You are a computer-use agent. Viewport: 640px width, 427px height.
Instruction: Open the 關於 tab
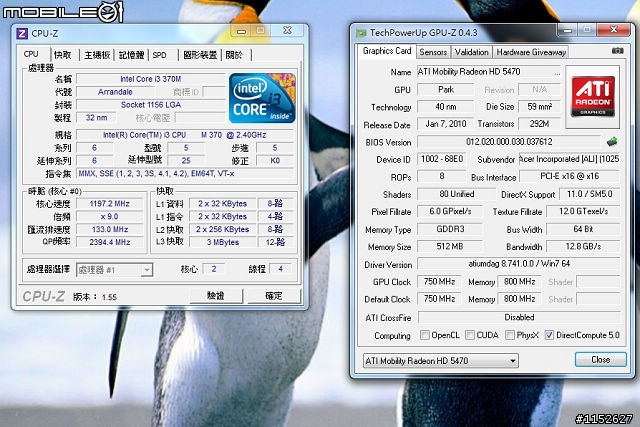[x=234, y=55]
